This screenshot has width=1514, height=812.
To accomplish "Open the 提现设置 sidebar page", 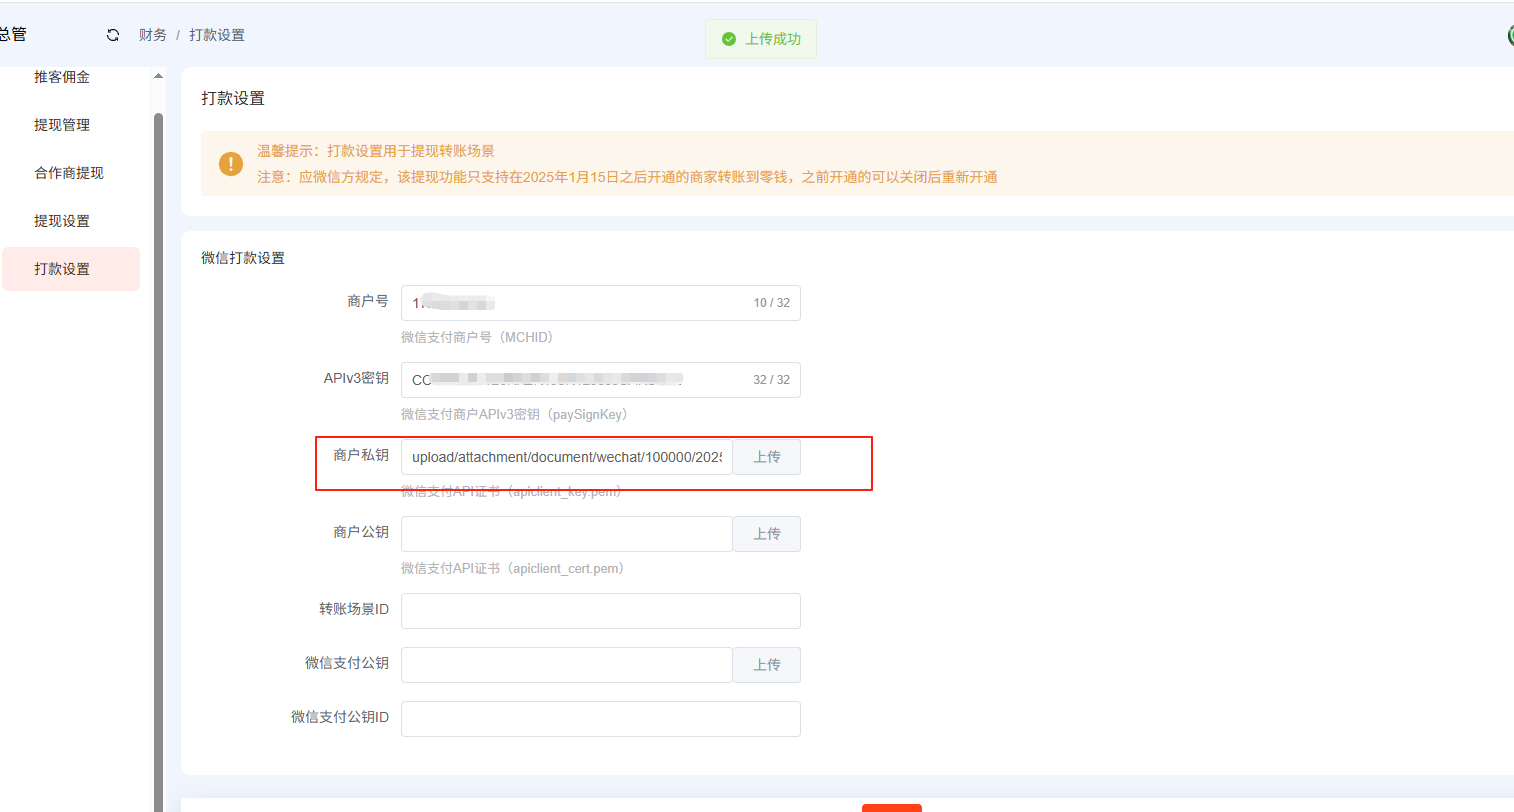I will [x=62, y=221].
